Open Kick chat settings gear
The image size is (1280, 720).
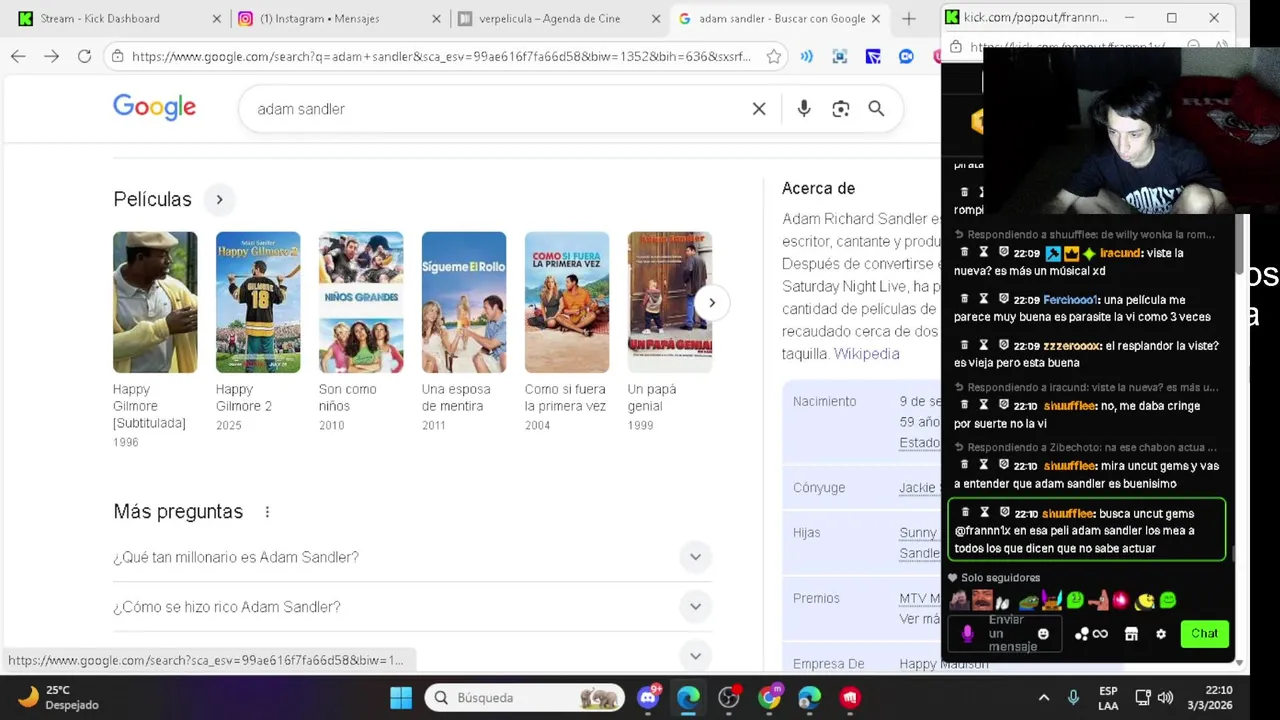point(1161,634)
